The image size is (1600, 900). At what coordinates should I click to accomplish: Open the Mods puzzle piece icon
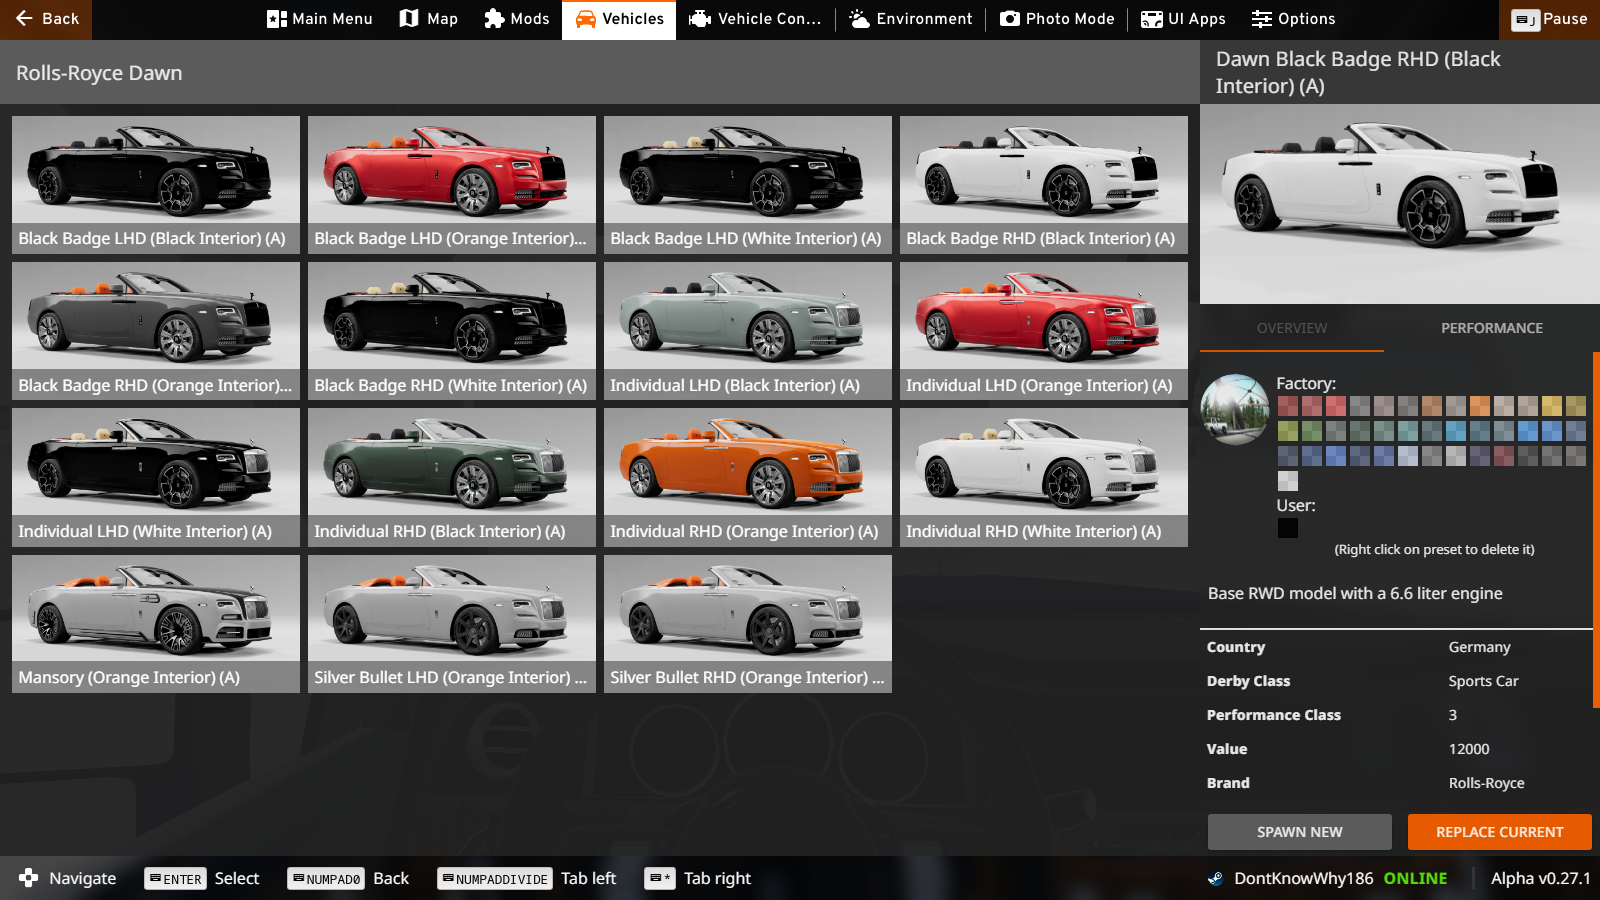click(494, 19)
